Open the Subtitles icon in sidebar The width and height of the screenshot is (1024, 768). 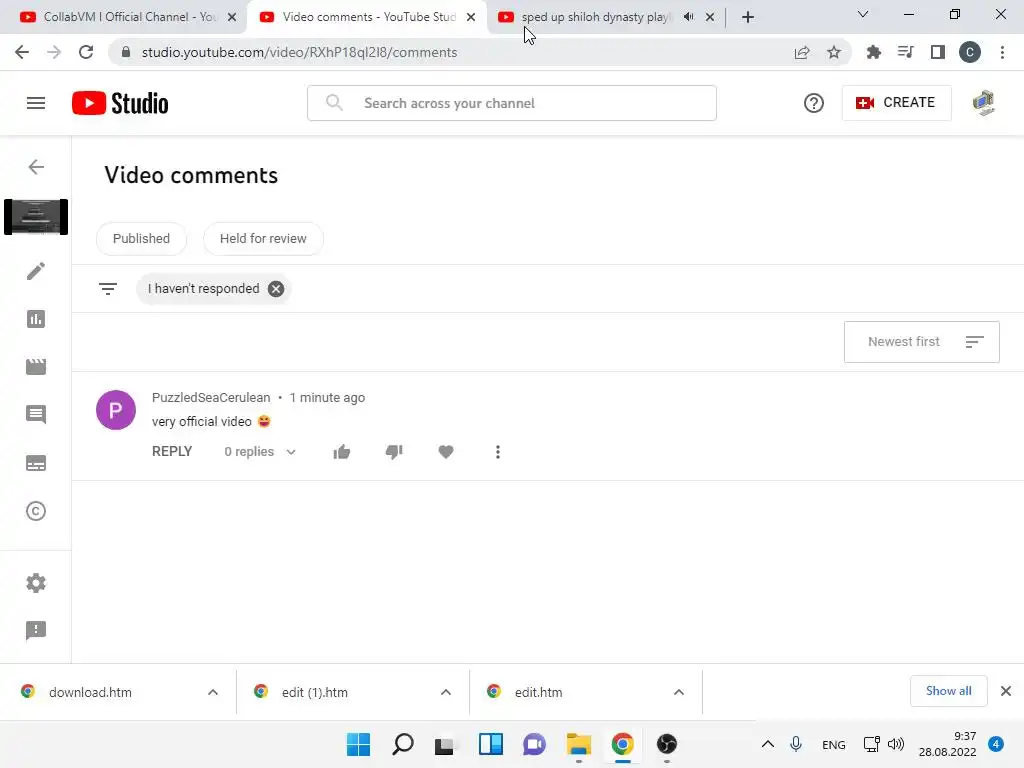[36, 463]
